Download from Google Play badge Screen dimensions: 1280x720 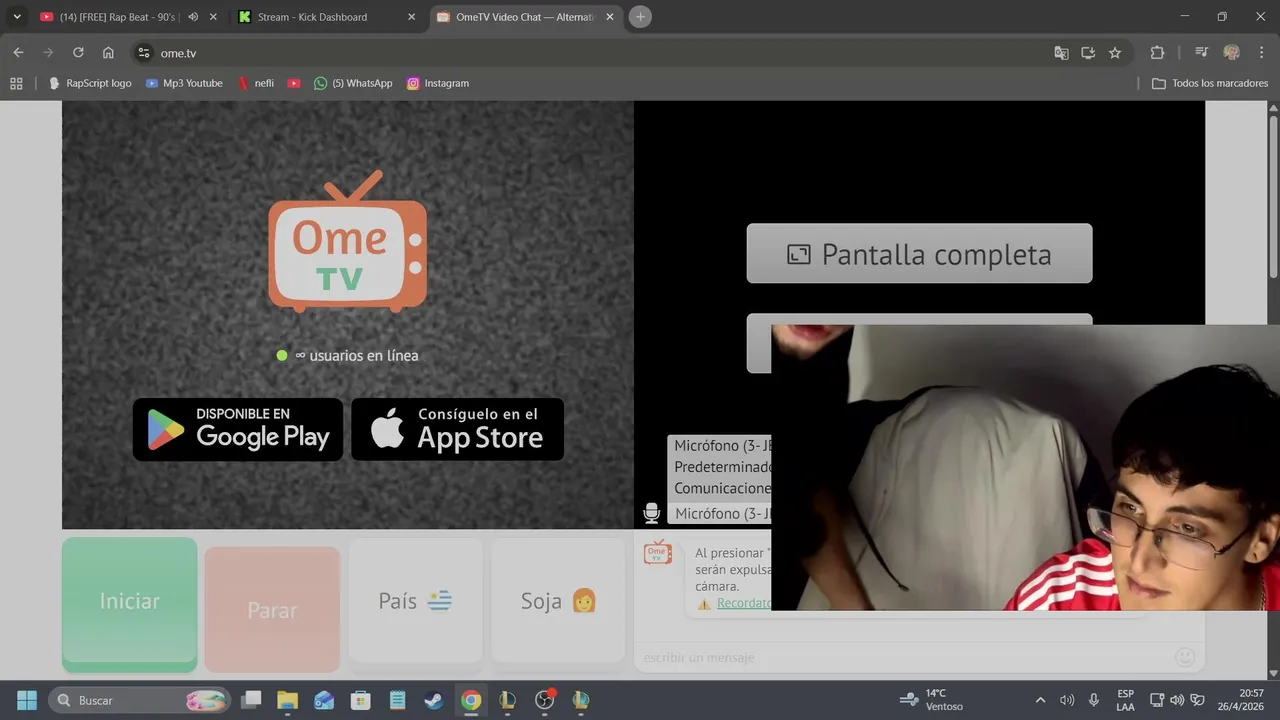click(238, 429)
